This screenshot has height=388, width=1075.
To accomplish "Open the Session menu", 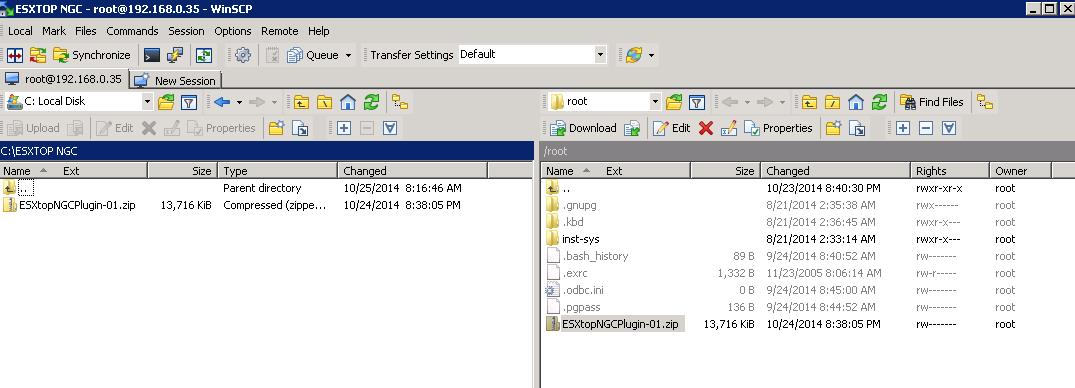I will [186, 31].
